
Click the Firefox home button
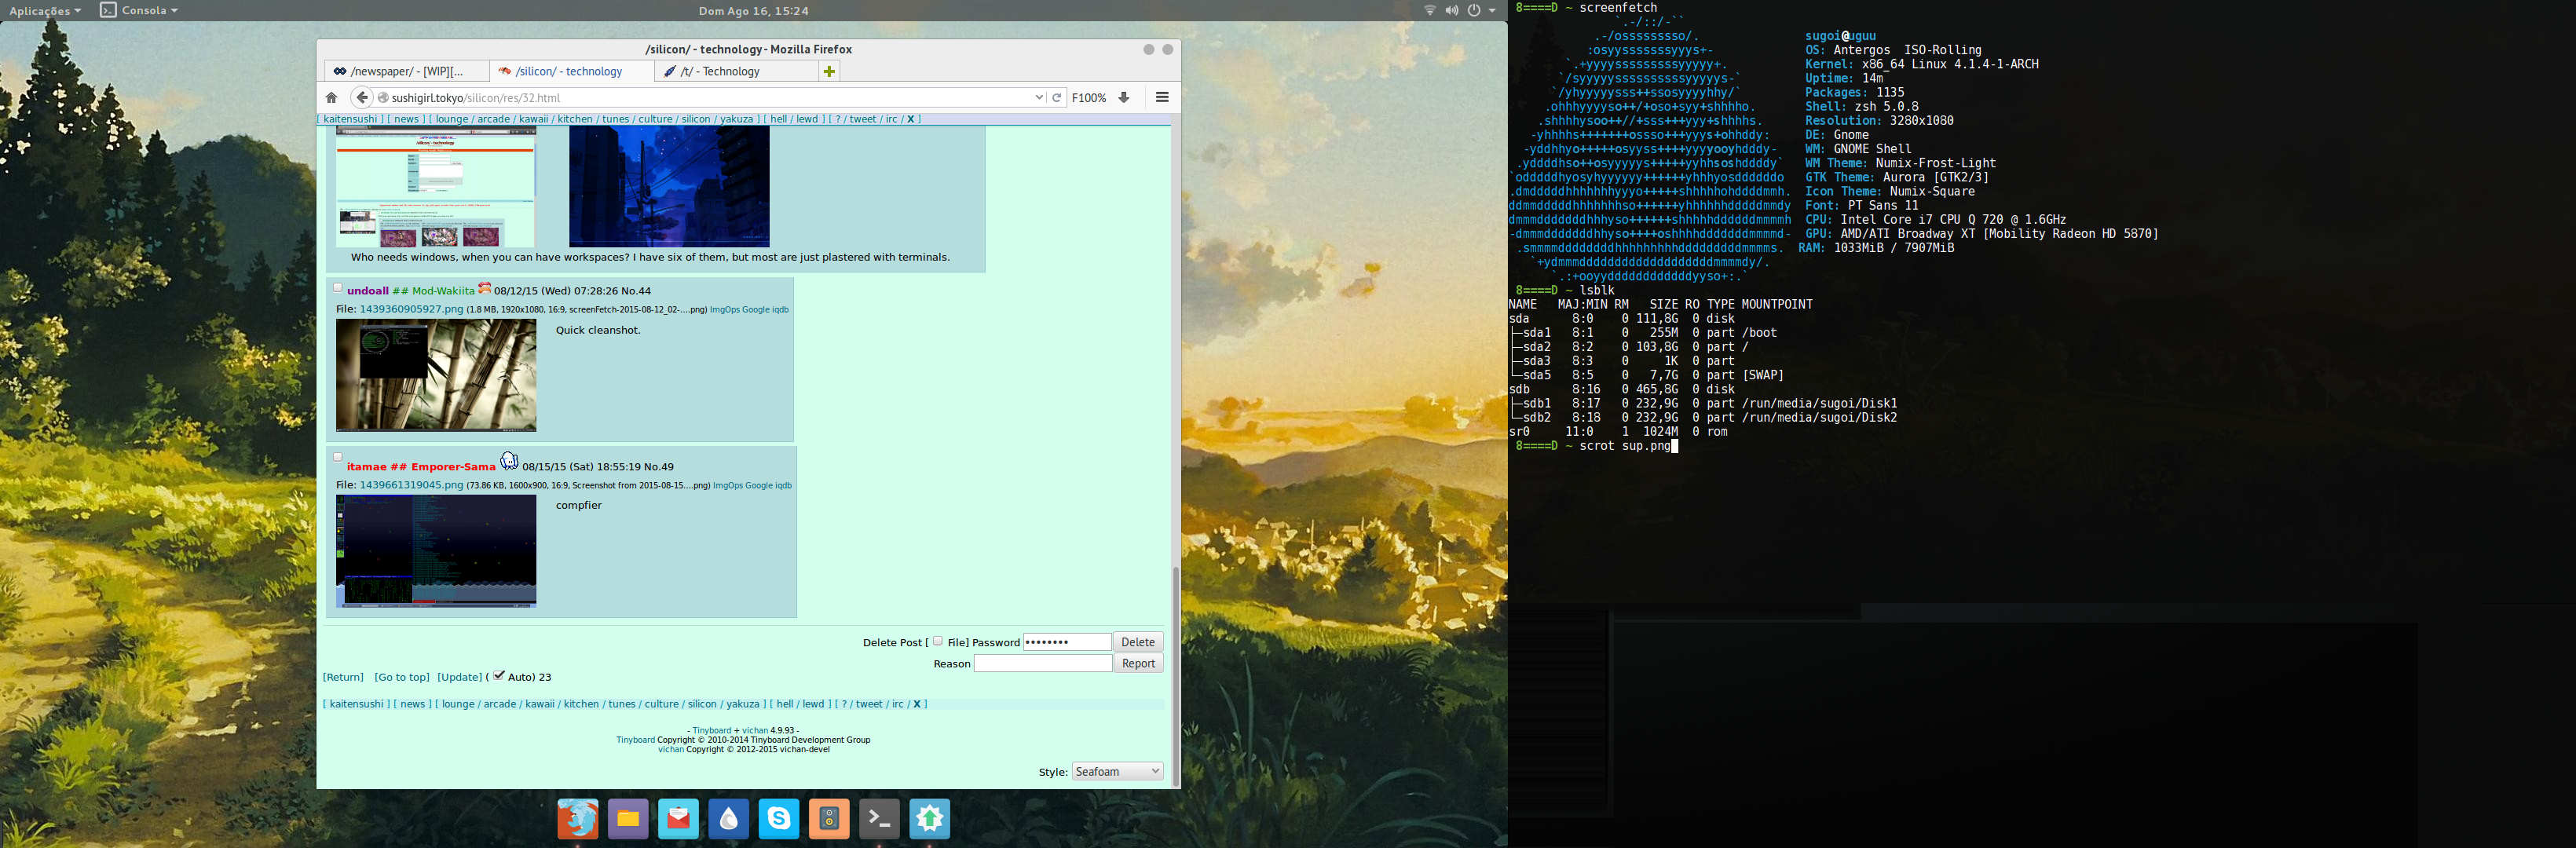(x=331, y=98)
